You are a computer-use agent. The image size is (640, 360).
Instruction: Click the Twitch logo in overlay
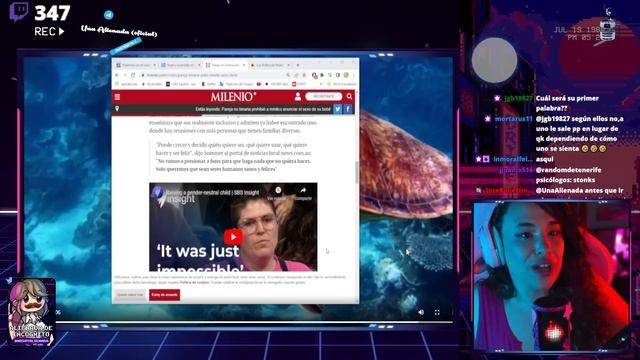coord(19,11)
